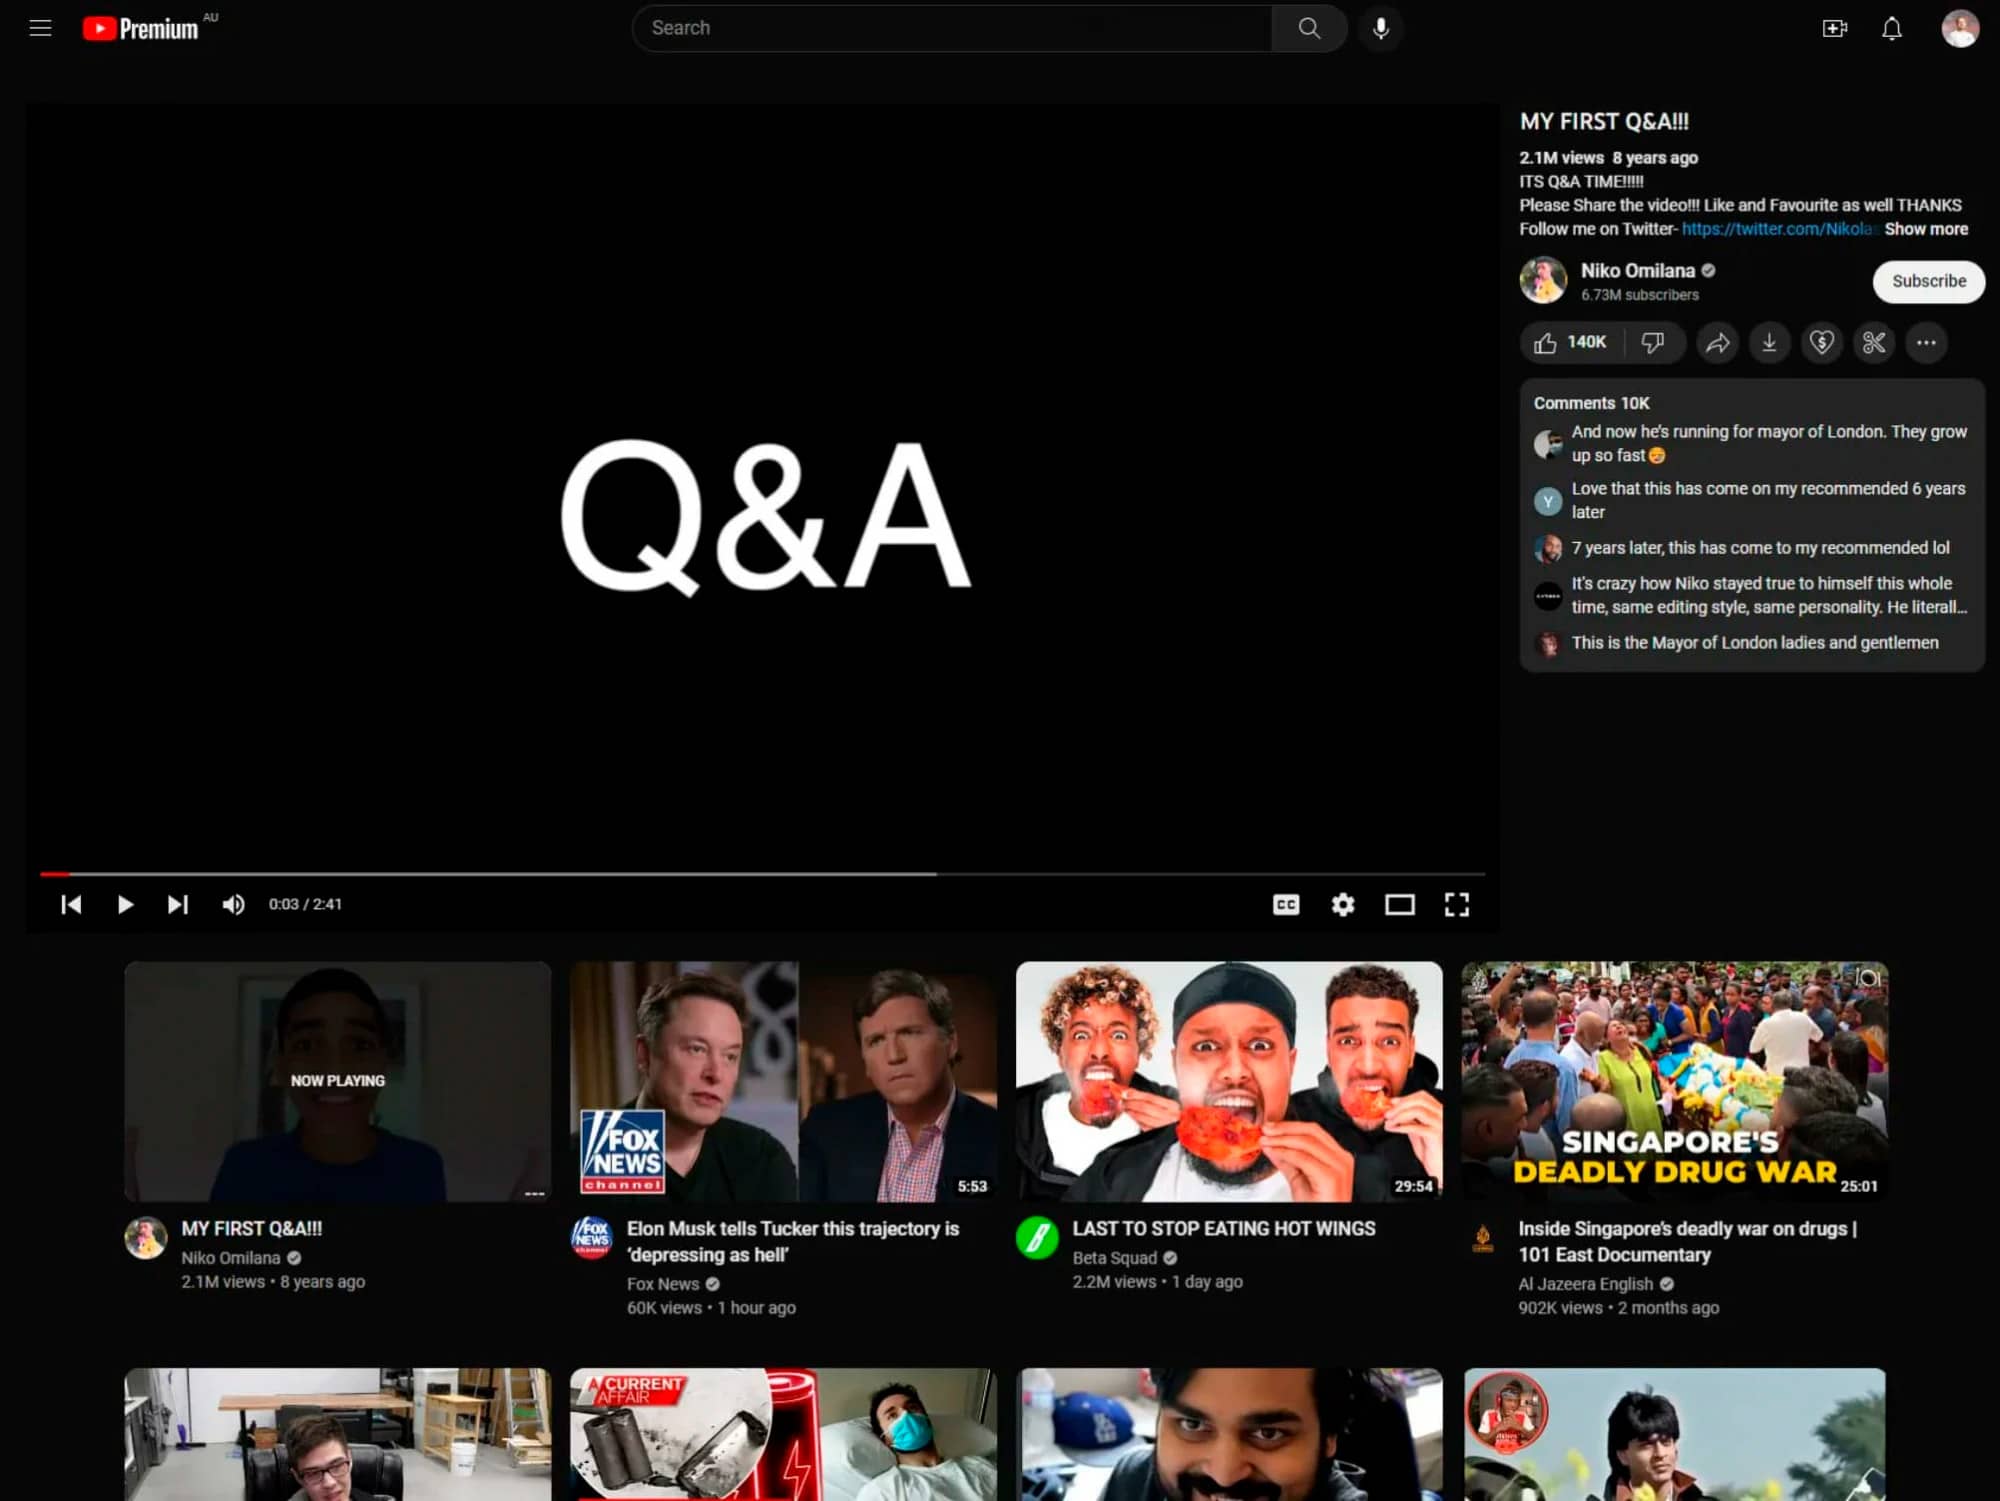2000x1501 pixels.
Task: Open the Clip scissors tool
Action: tap(1873, 343)
